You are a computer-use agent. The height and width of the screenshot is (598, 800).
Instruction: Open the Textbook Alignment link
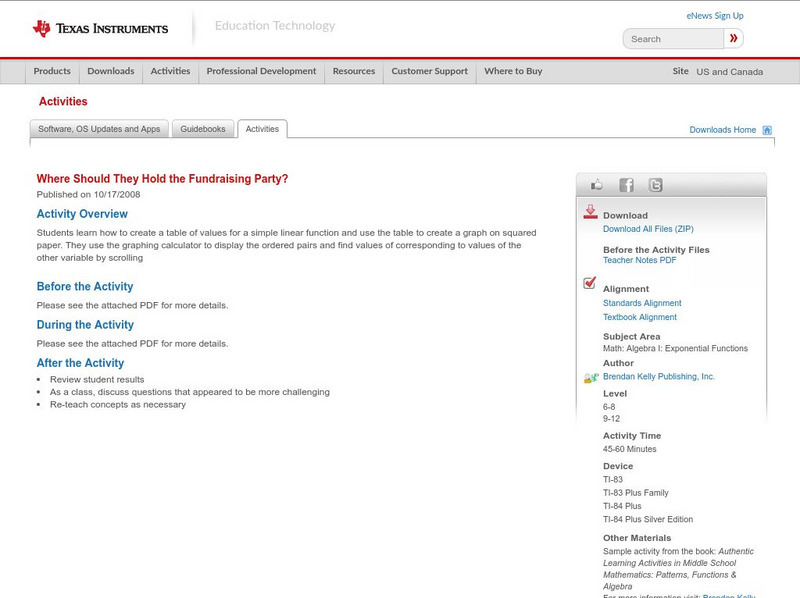pos(640,317)
